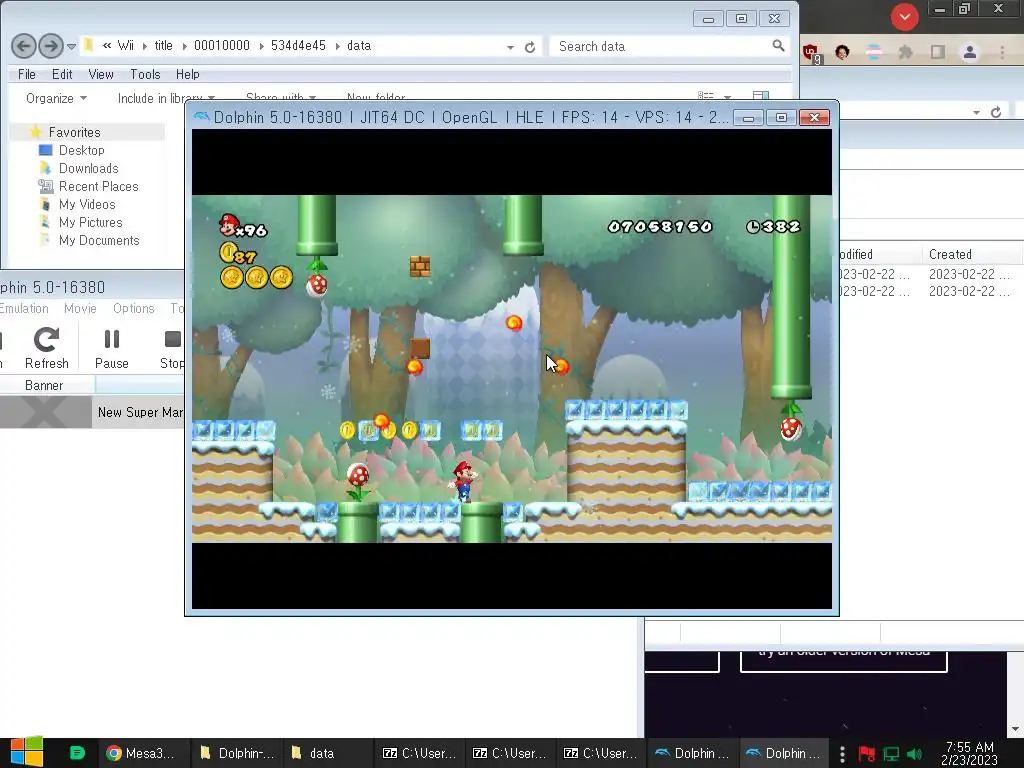The height and width of the screenshot is (768, 1024).
Task: Open My Documents in Favorites
Action: [x=99, y=240]
